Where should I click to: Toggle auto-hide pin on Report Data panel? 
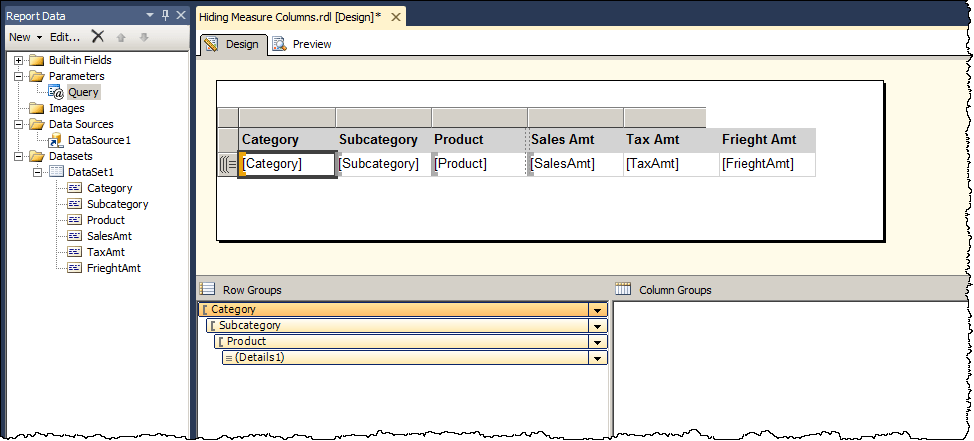165,16
